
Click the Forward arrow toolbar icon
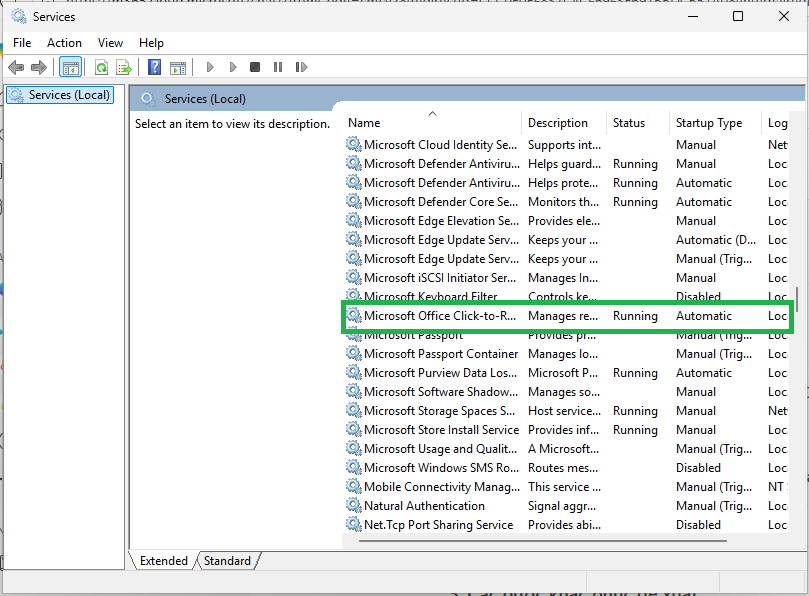[39, 67]
